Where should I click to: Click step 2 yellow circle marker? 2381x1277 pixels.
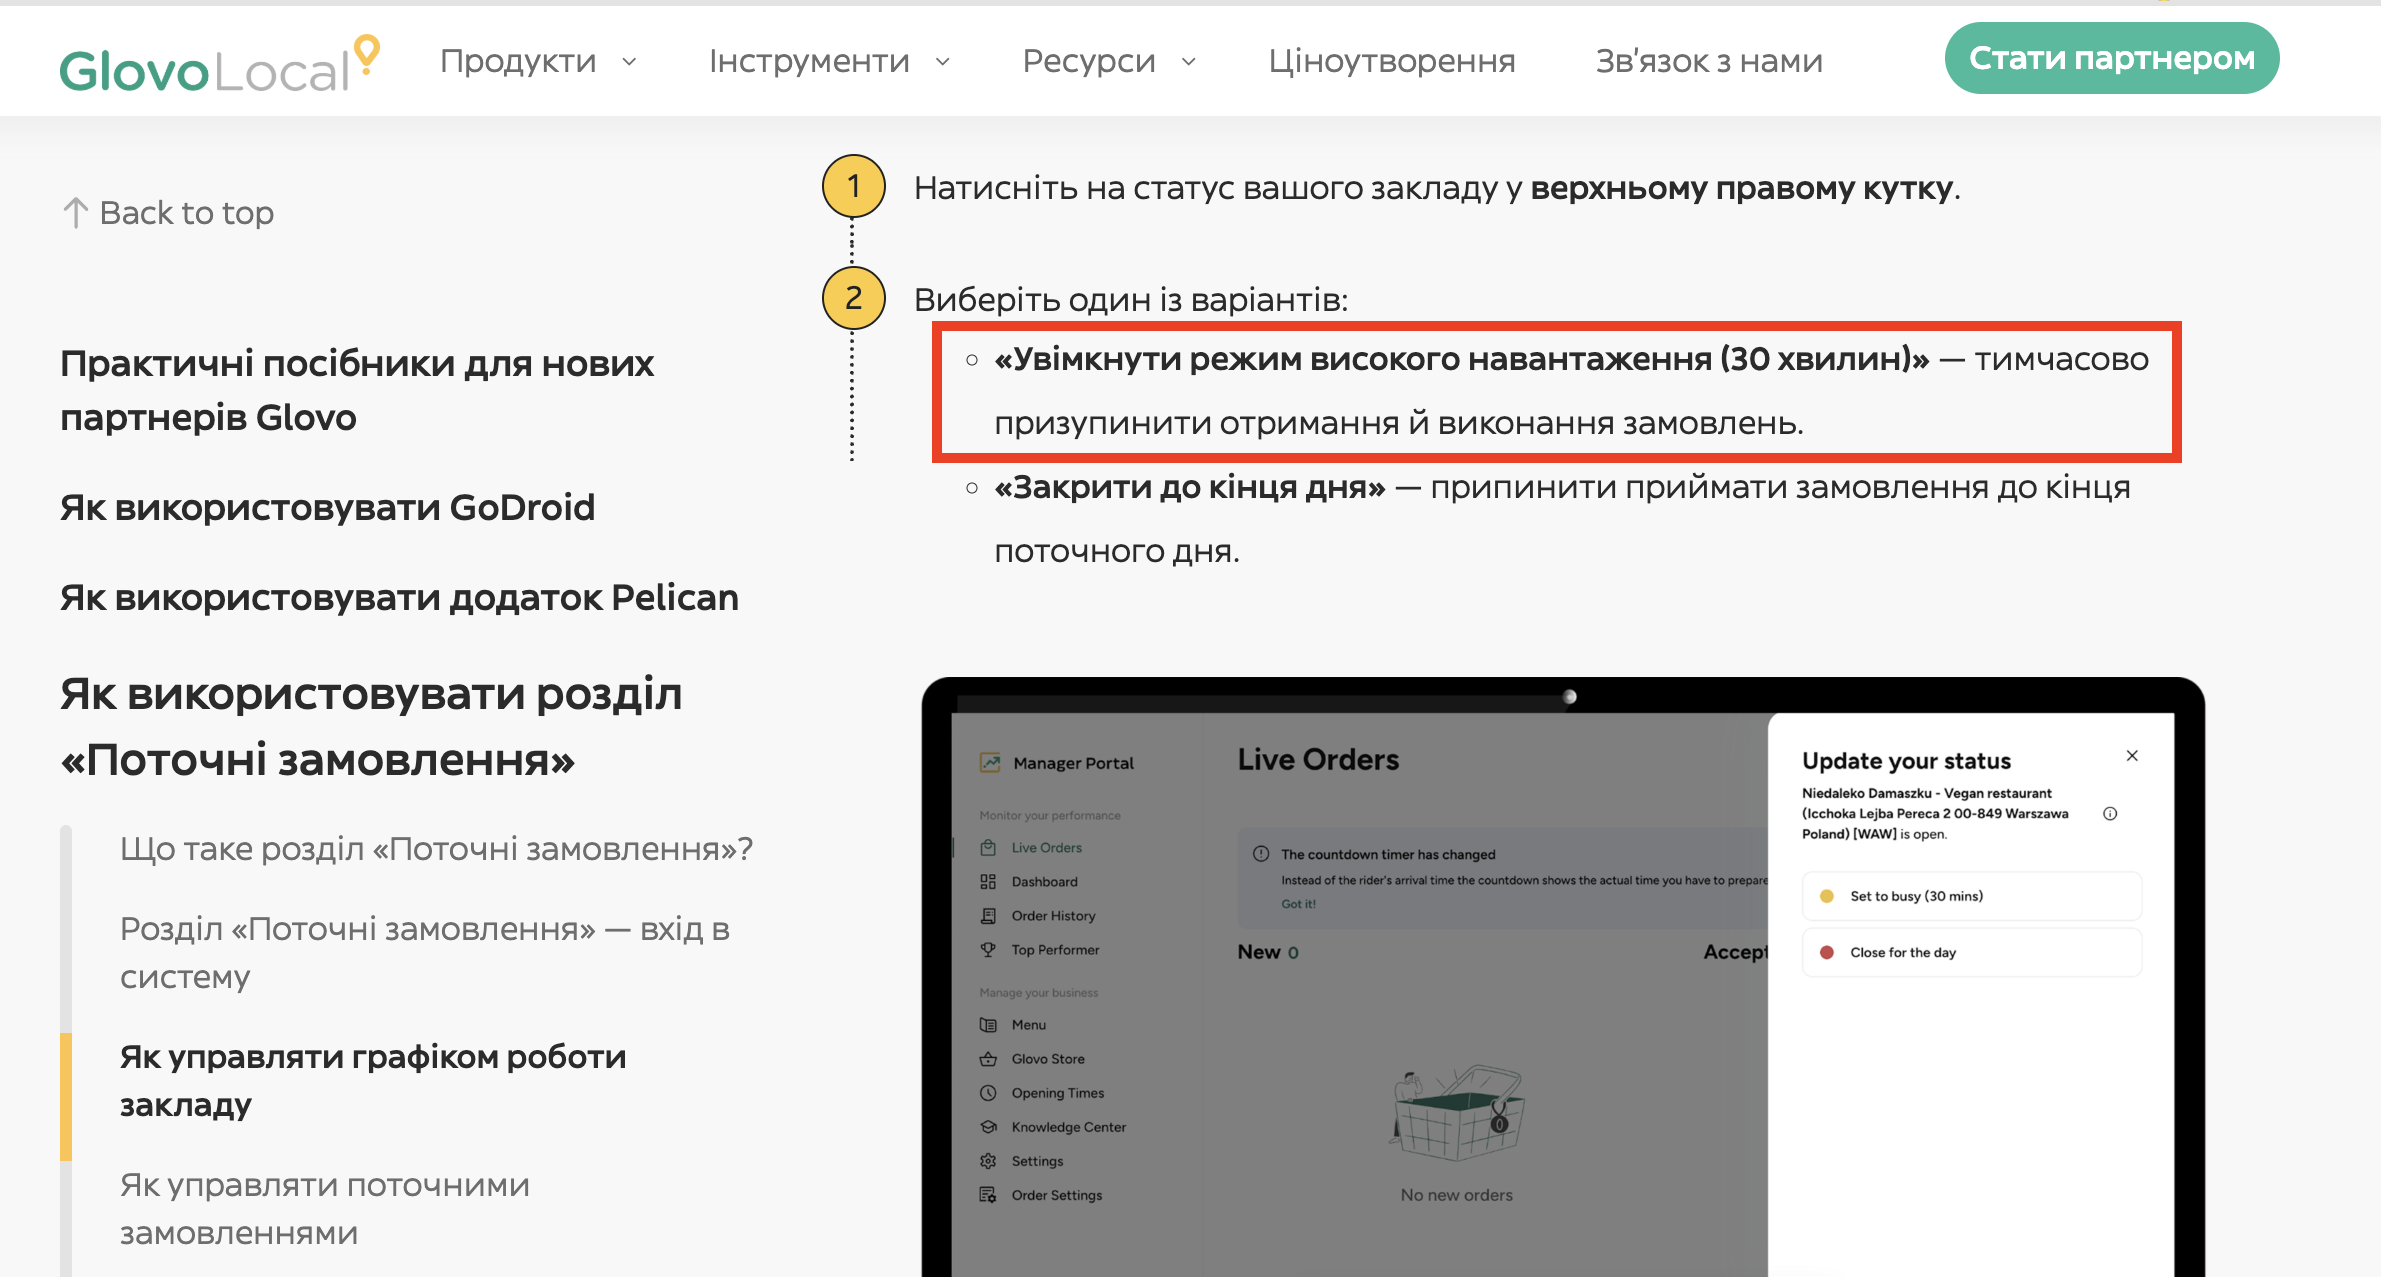pyautogui.click(x=853, y=298)
